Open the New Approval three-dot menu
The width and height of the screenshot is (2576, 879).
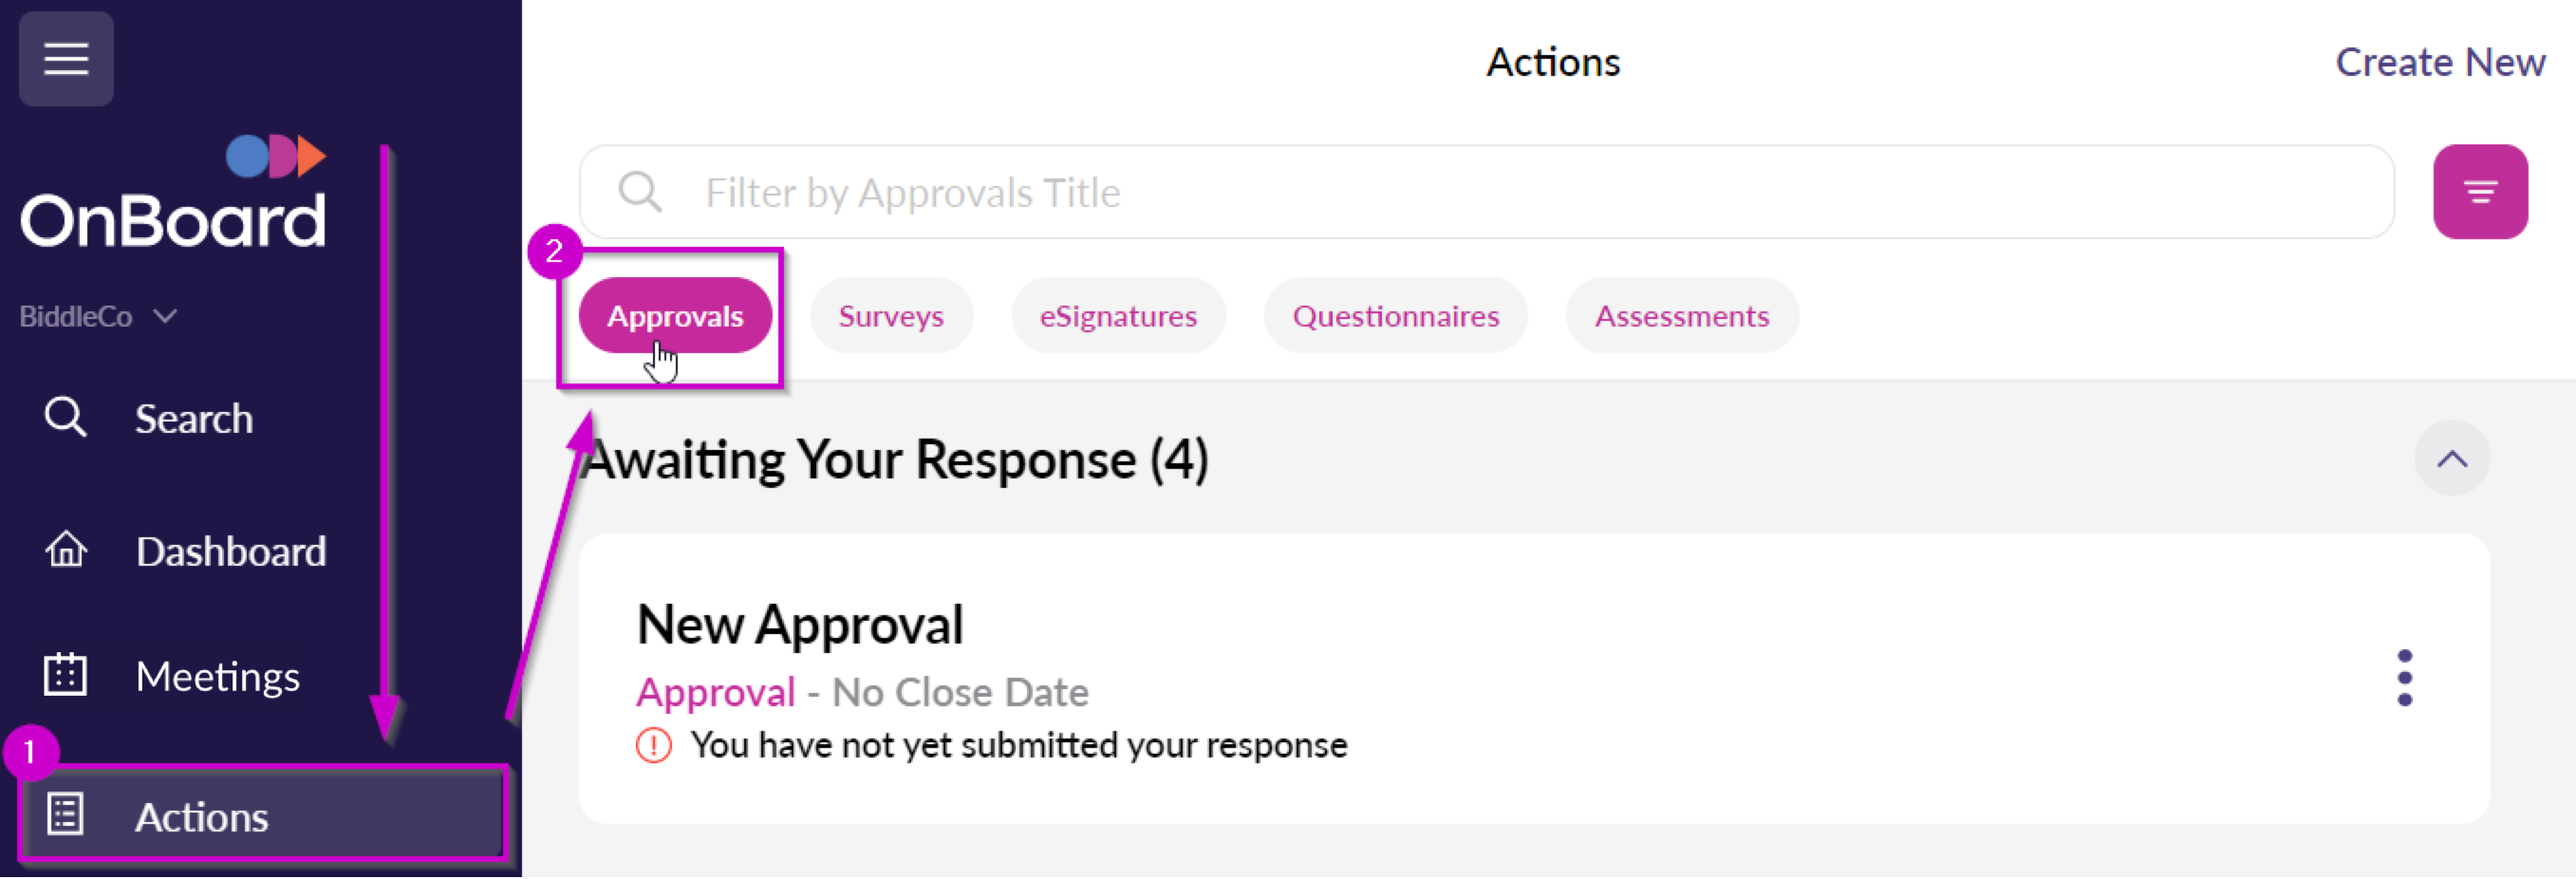pos(2404,678)
